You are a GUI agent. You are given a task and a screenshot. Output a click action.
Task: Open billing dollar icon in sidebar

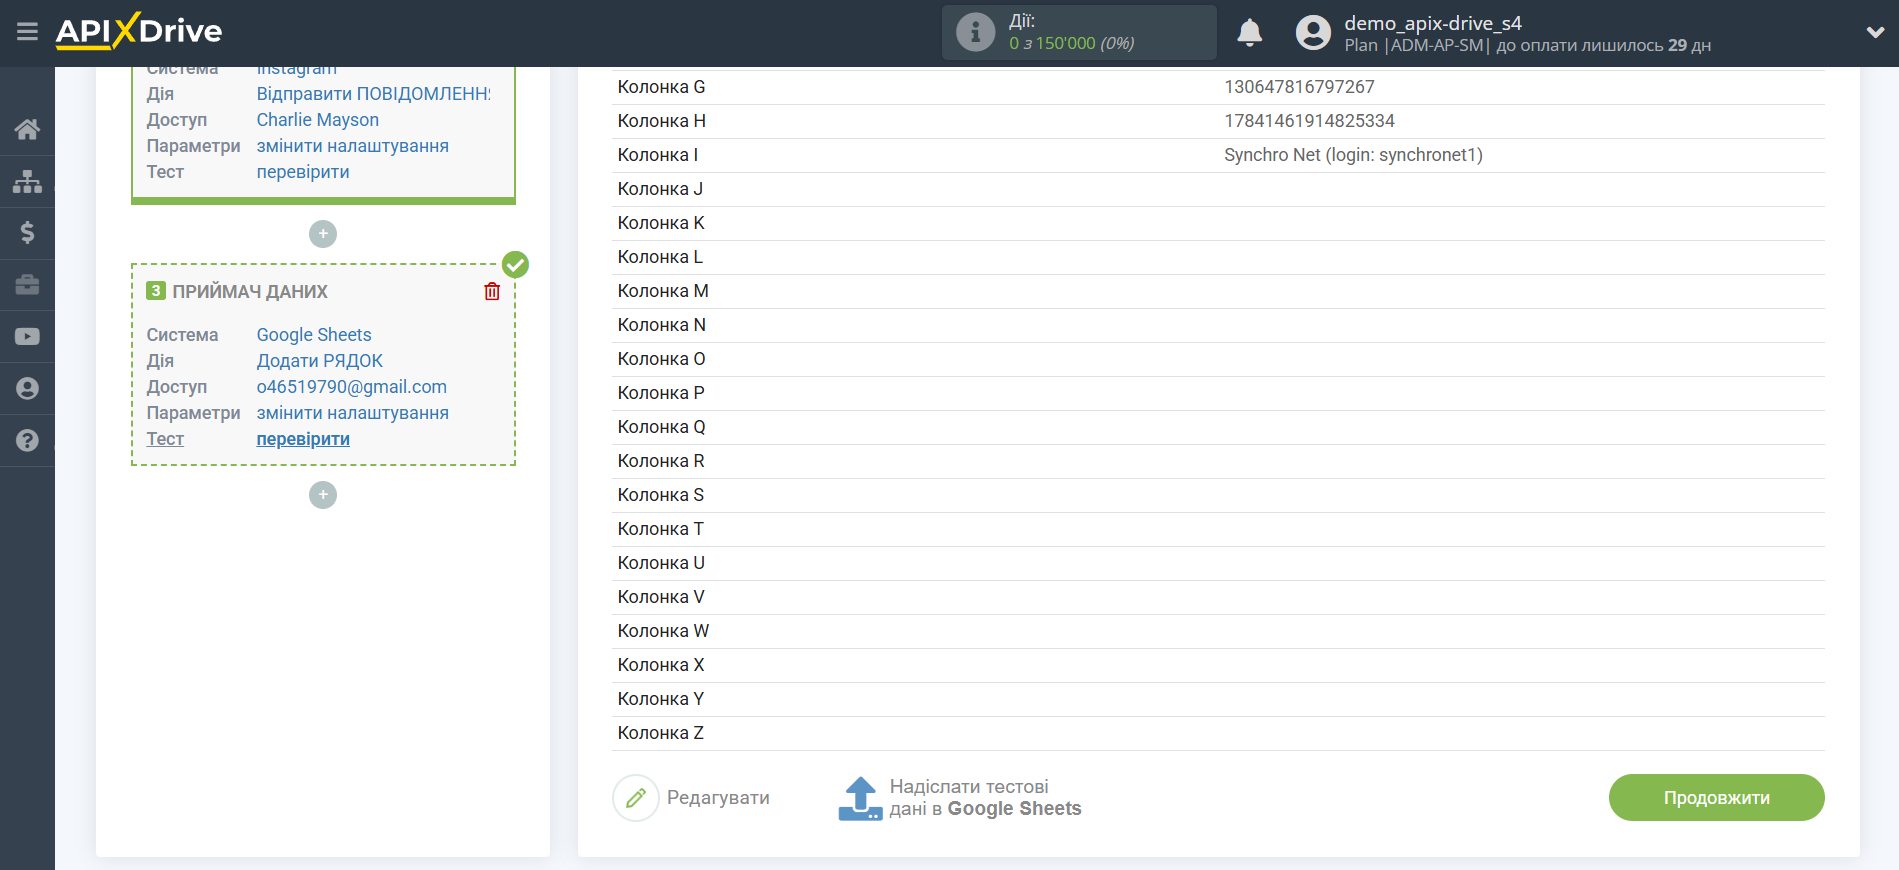click(27, 233)
